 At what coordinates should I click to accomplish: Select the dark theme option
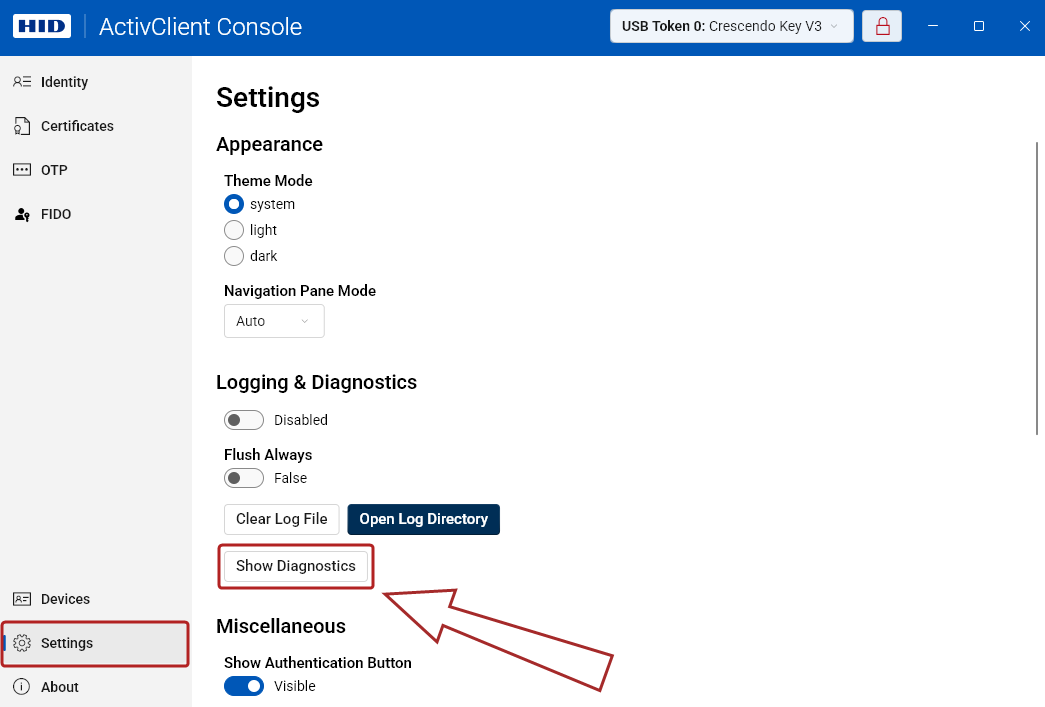point(234,256)
